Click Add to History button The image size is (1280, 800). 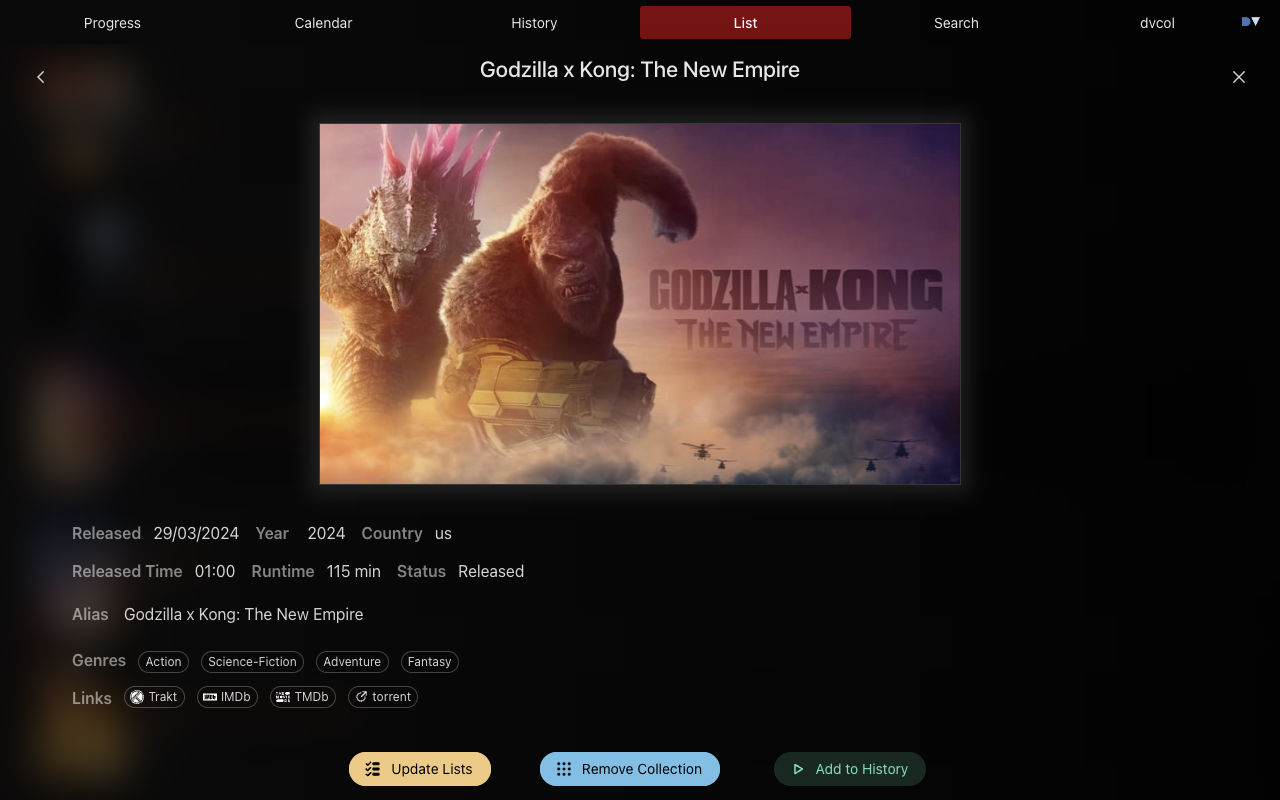850,769
